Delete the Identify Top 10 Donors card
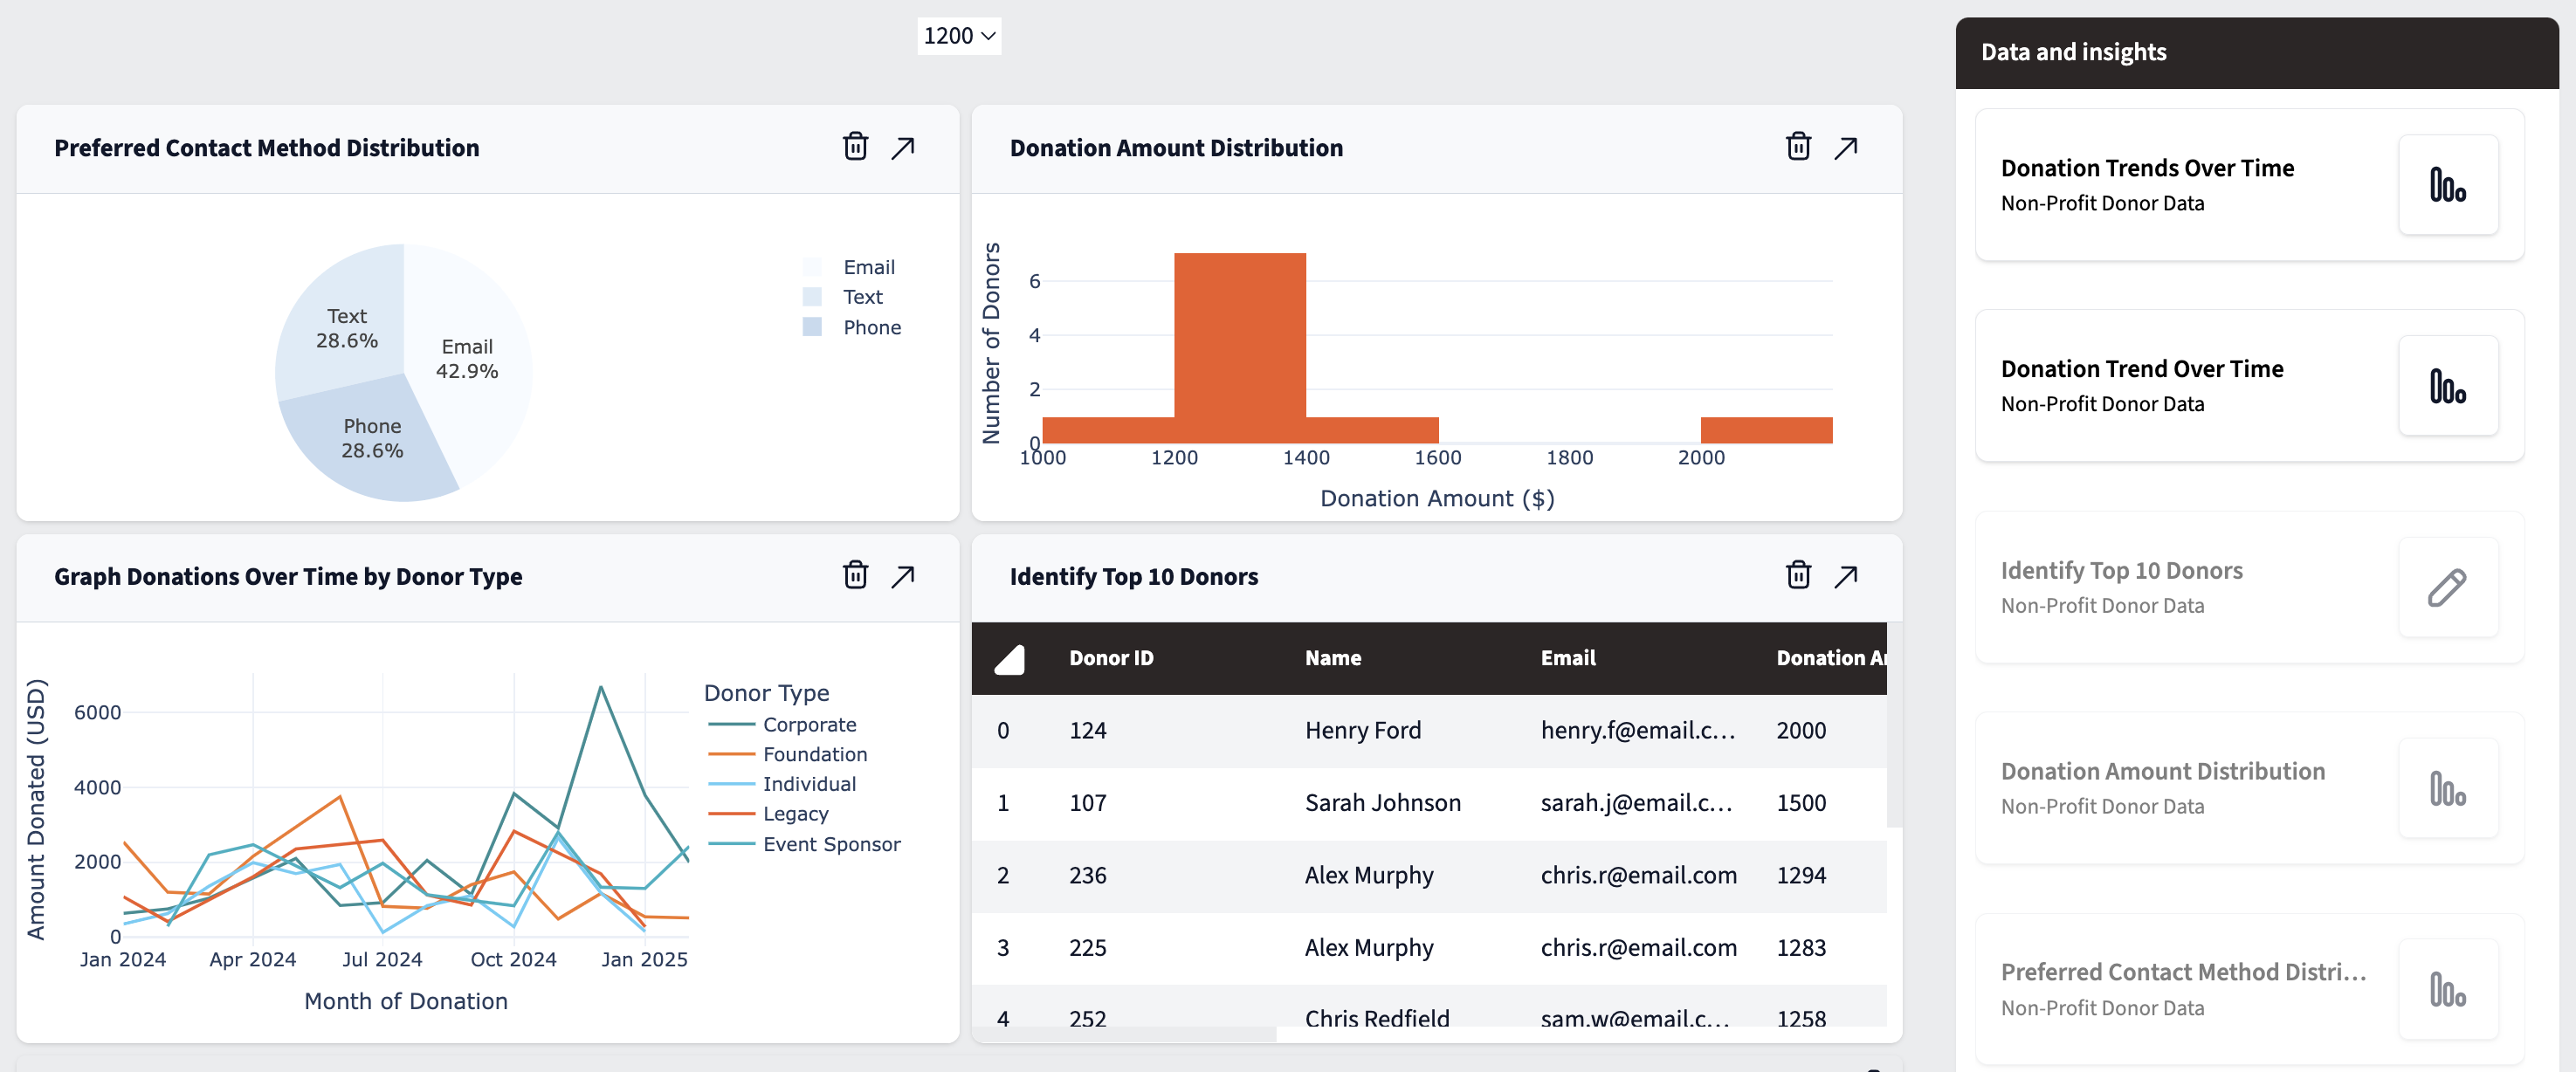The image size is (2576, 1072). 1798,576
